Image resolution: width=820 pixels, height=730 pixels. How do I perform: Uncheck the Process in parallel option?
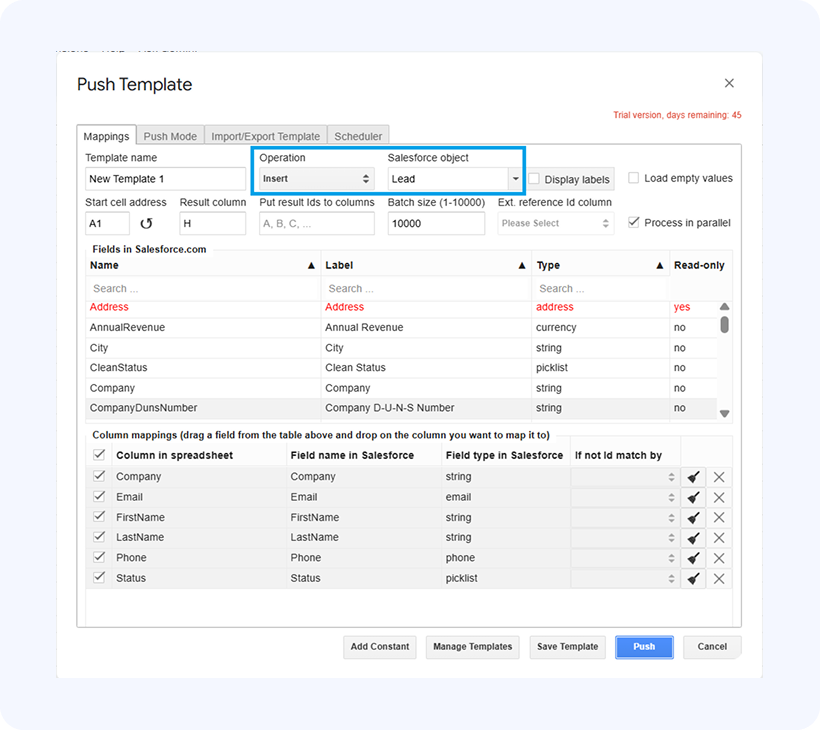coord(634,222)
